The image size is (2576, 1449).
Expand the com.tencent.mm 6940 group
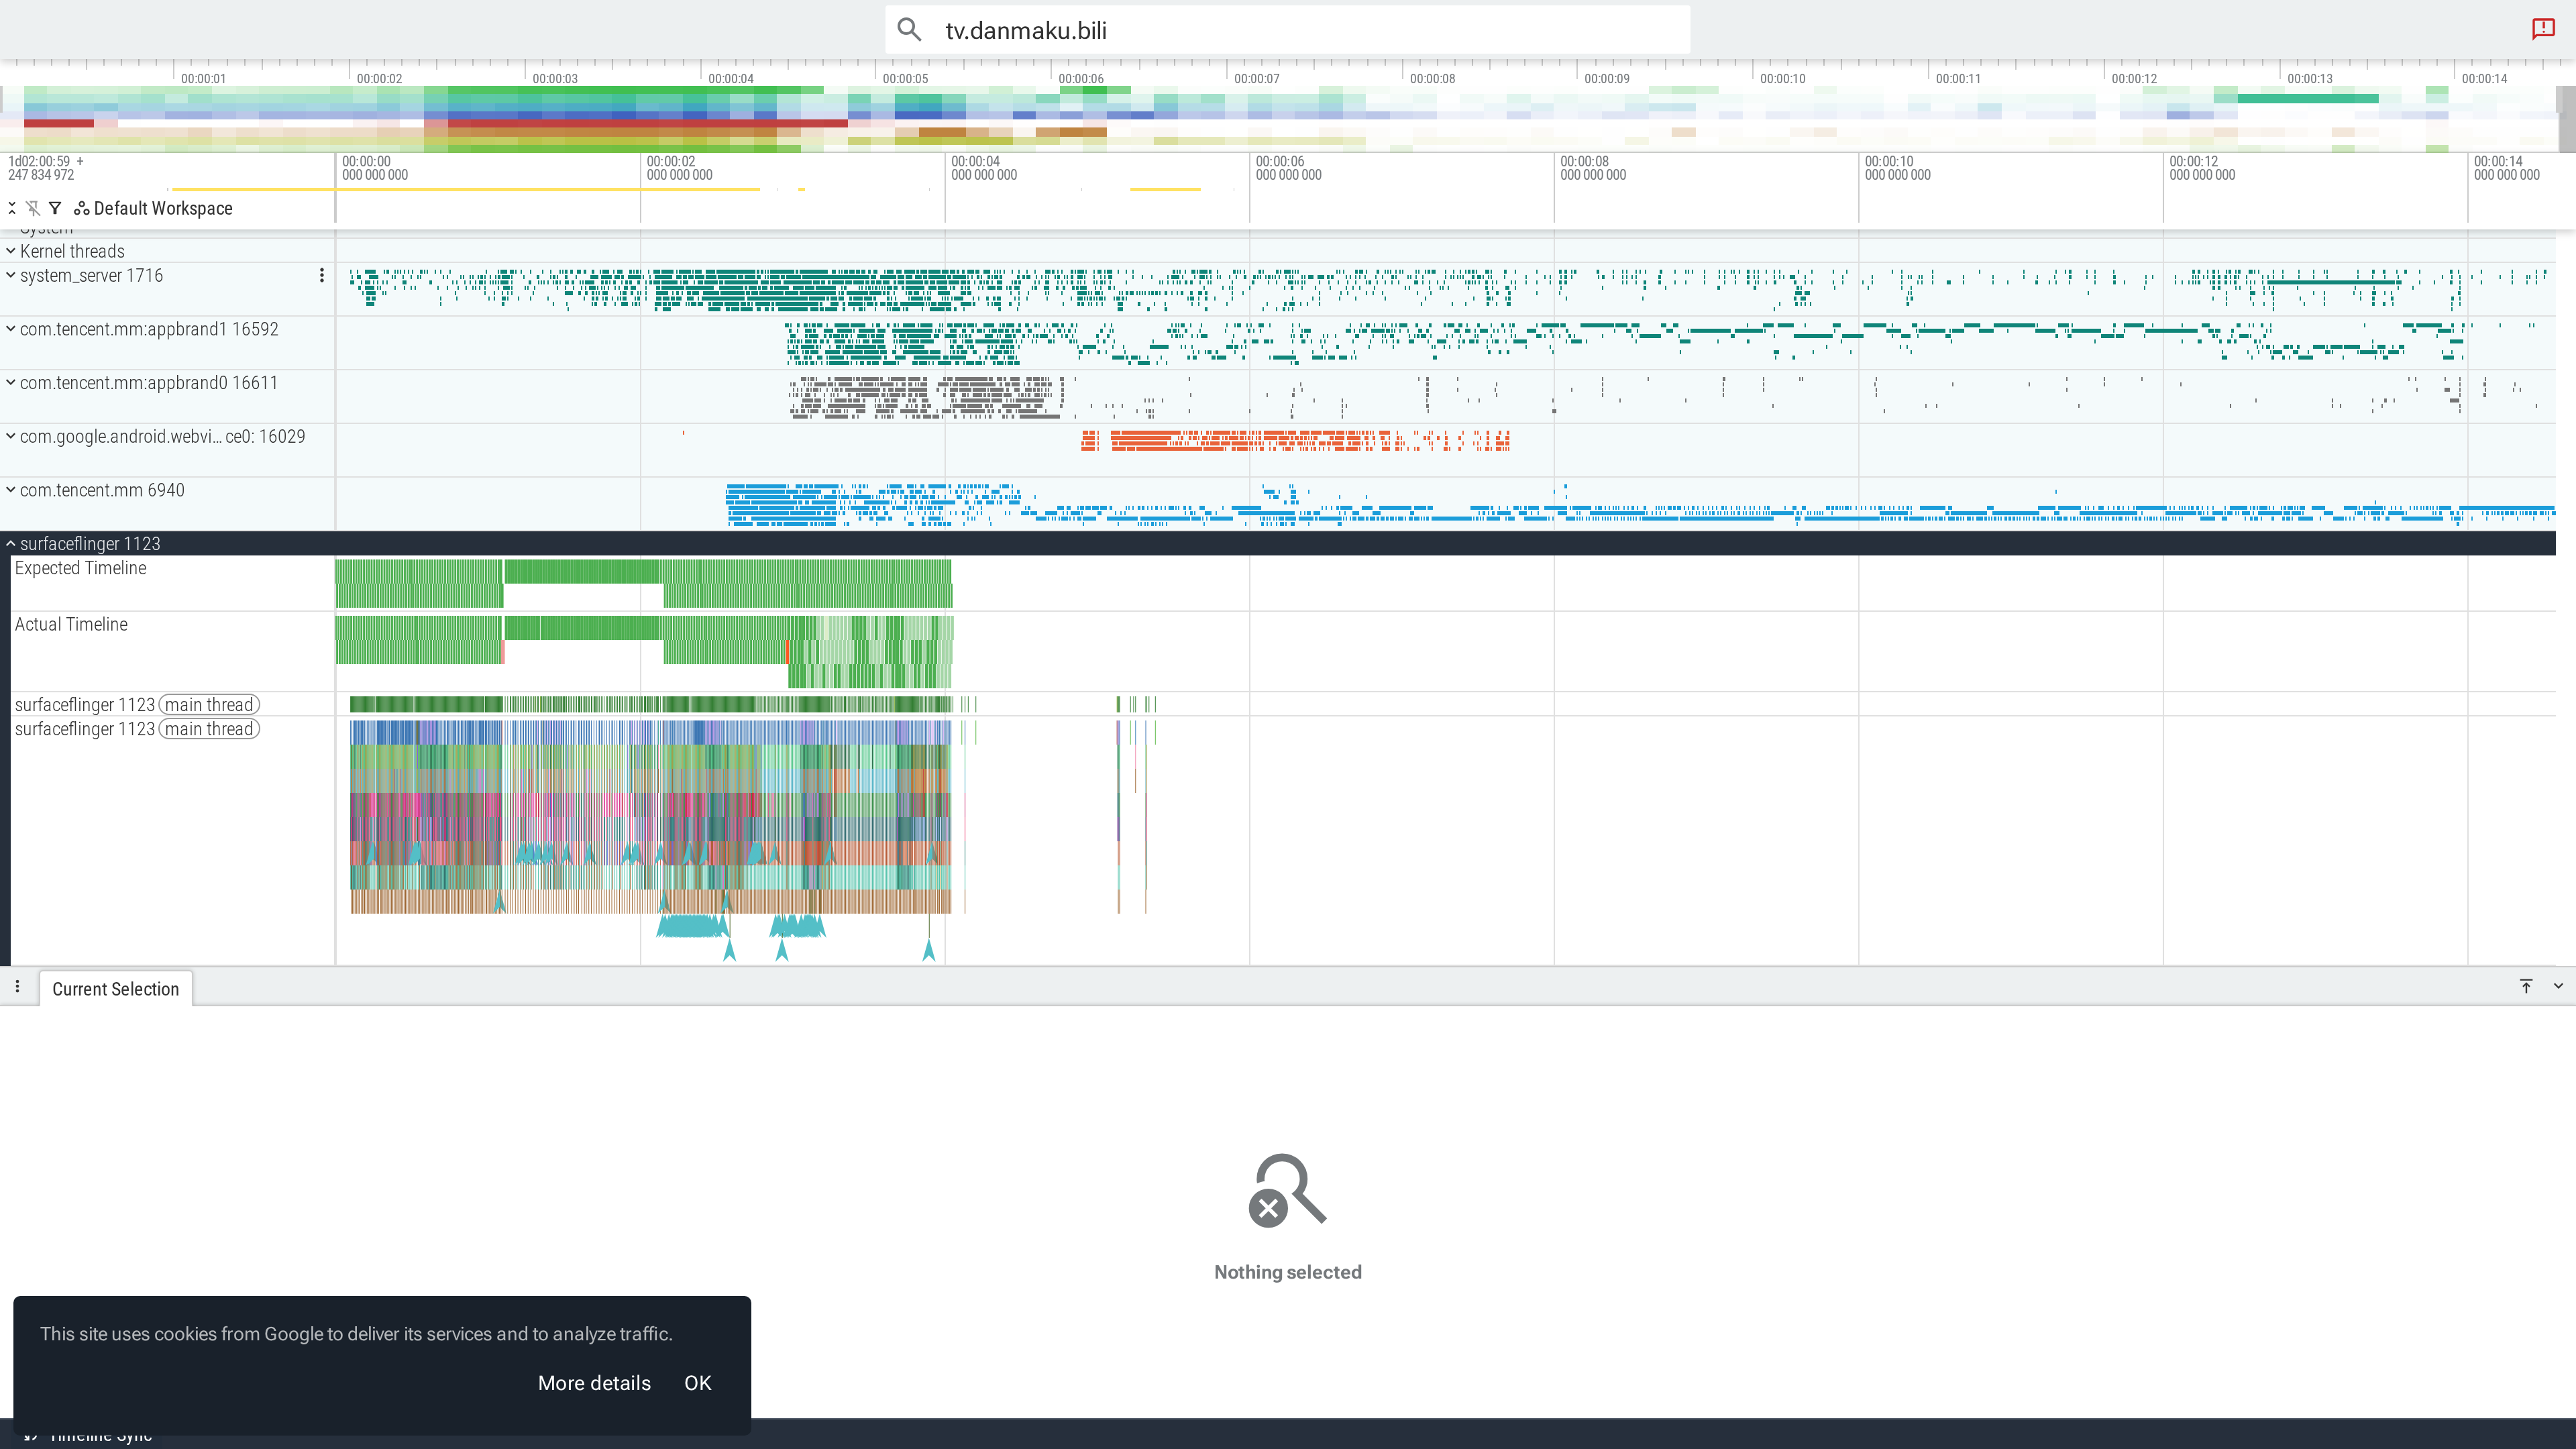11,490
